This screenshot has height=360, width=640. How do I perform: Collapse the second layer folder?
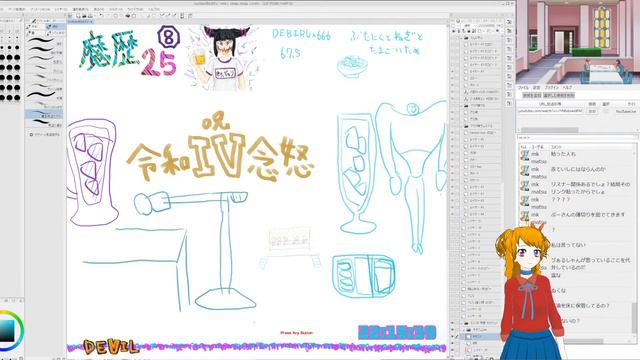tap(462, 106)
